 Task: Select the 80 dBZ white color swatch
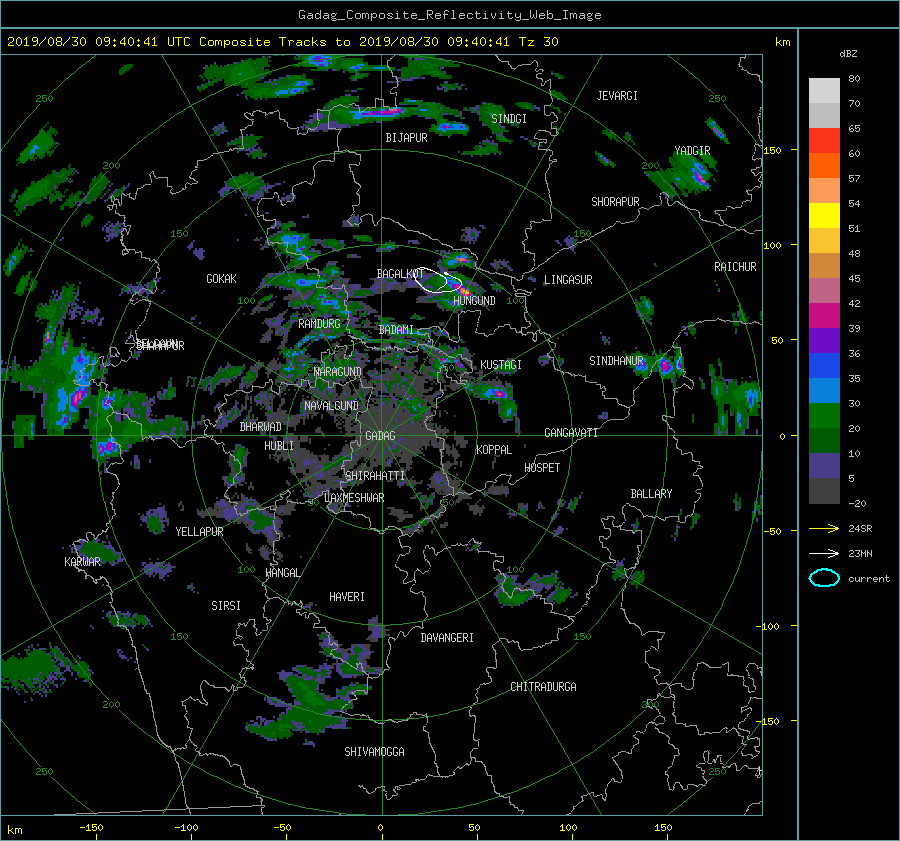point(824,90)
